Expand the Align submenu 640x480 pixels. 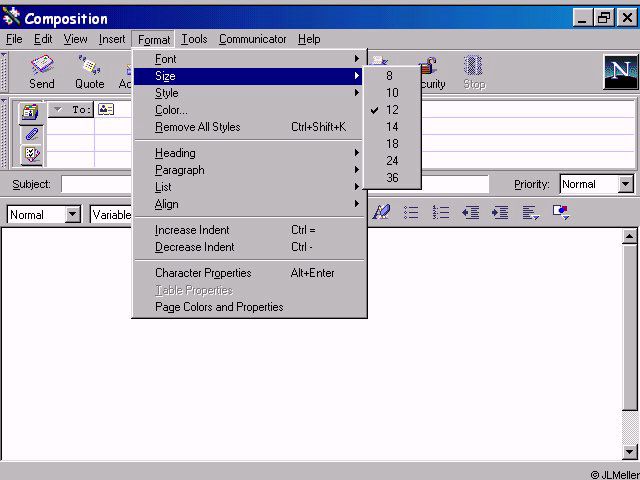click(248, 204)
